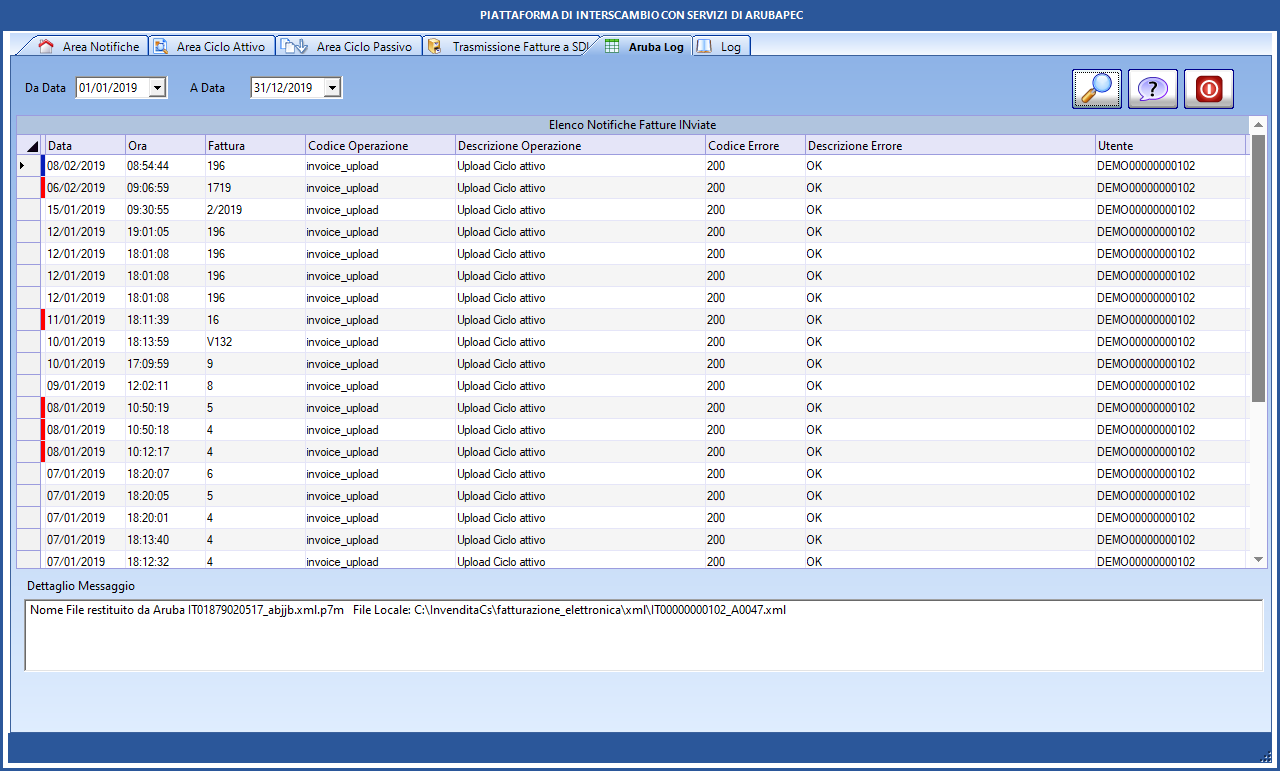Click the current-row arrow marker beside 08/02/2019
The width and height of the screenshot is (1280, 771).
pos(24,166)
